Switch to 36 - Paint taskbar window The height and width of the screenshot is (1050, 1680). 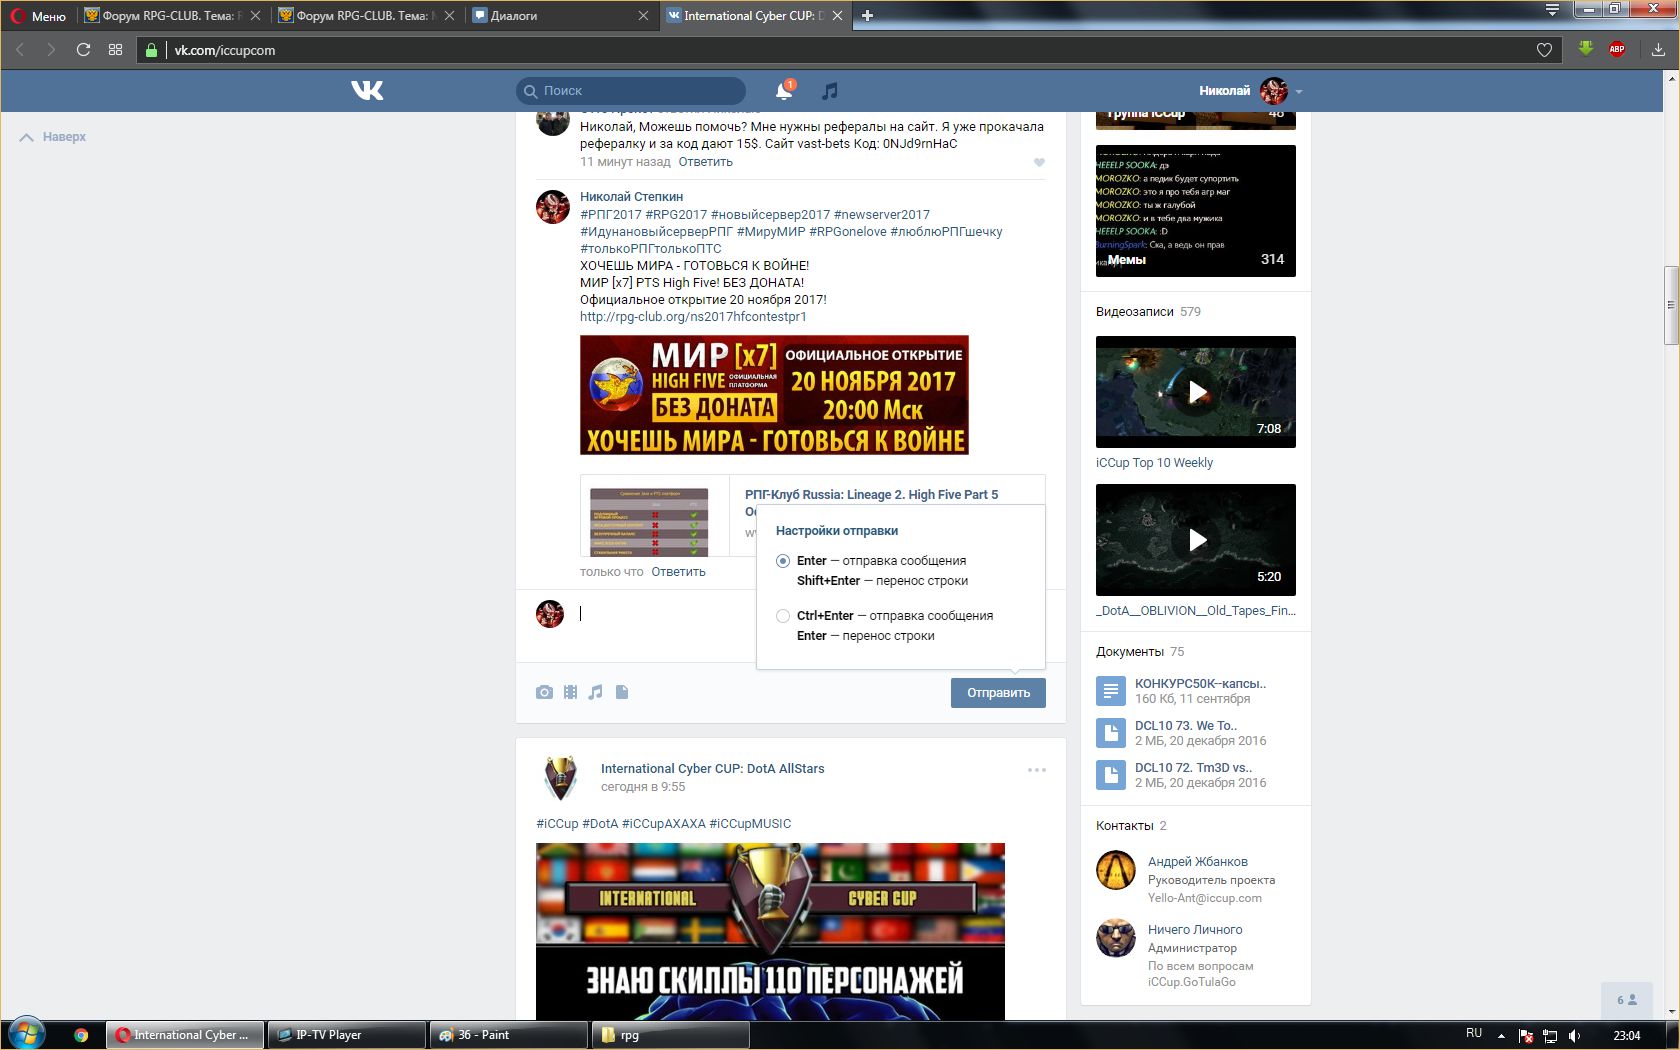pos(508,1035)
